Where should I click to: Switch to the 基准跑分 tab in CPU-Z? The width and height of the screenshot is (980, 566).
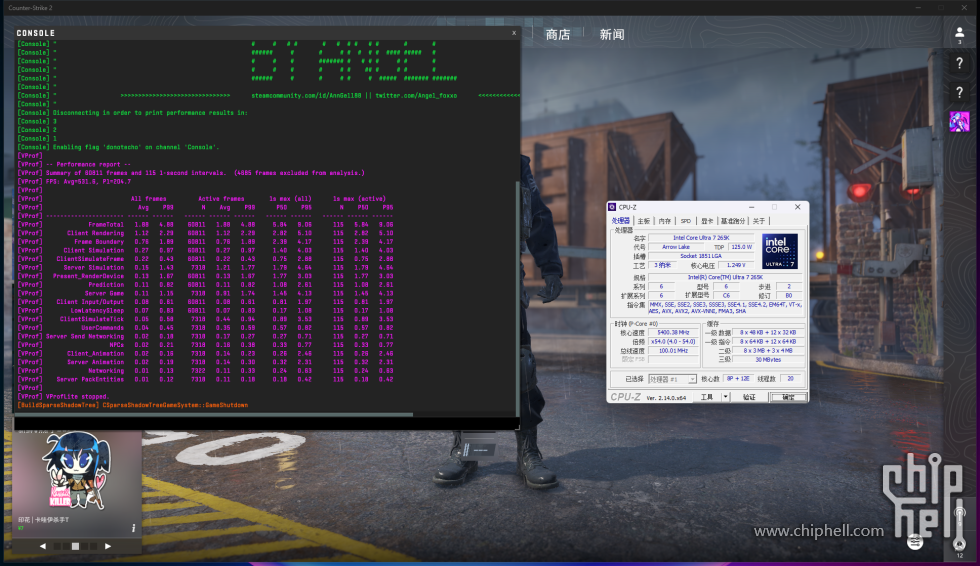point(732,221)
